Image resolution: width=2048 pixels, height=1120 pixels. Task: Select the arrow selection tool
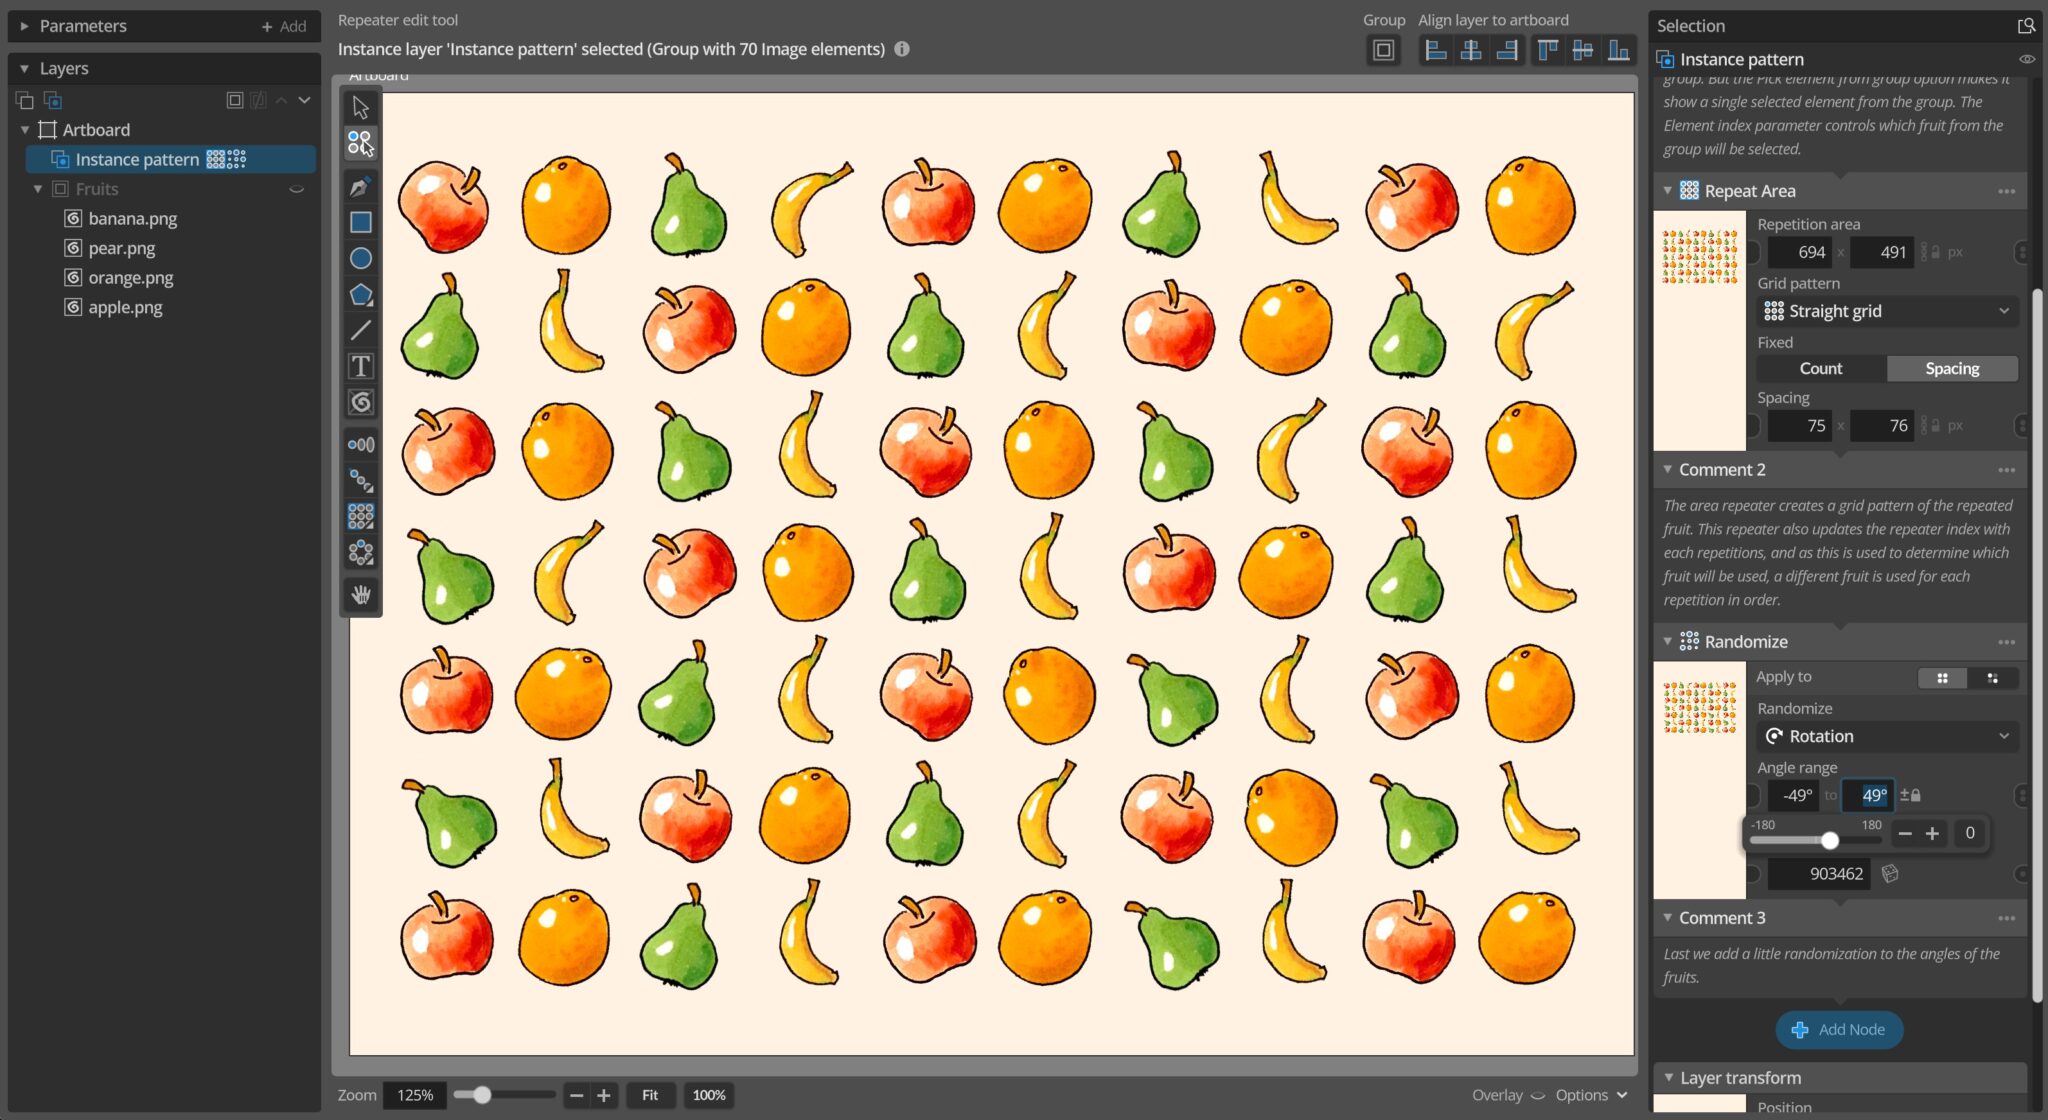point(360,107)
